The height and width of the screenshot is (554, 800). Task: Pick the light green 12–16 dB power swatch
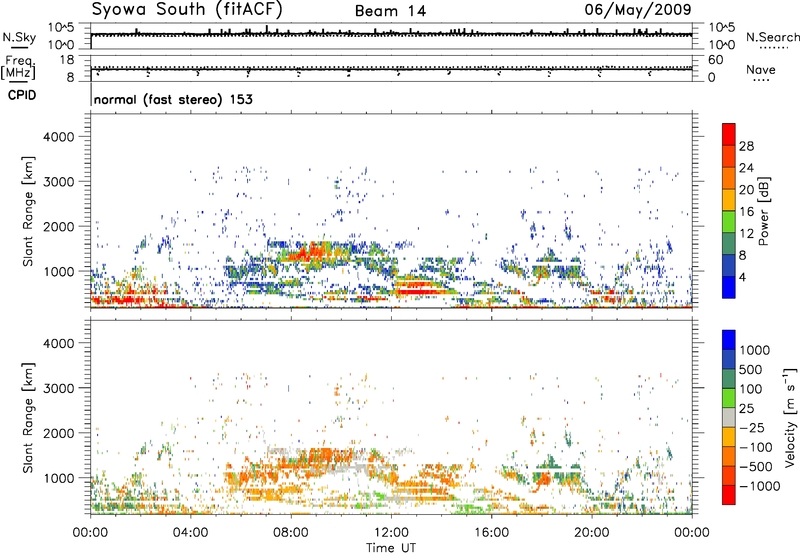(729, 222)
